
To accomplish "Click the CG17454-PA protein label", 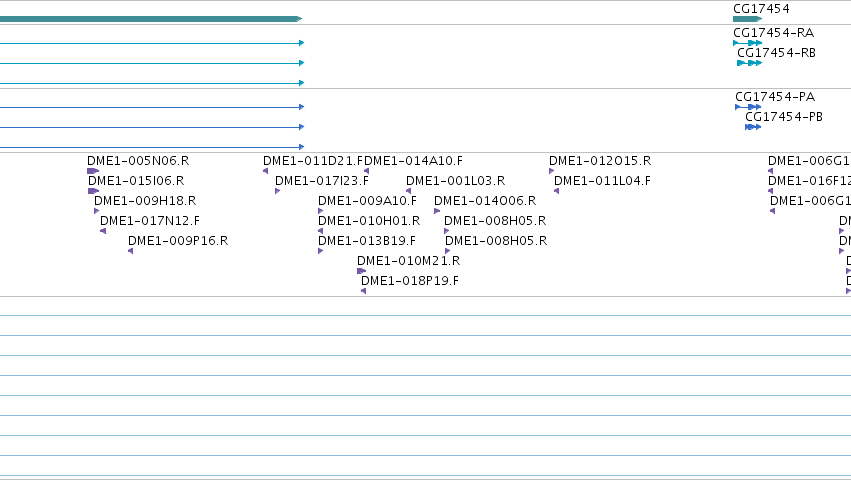I will tap(775, 97).
